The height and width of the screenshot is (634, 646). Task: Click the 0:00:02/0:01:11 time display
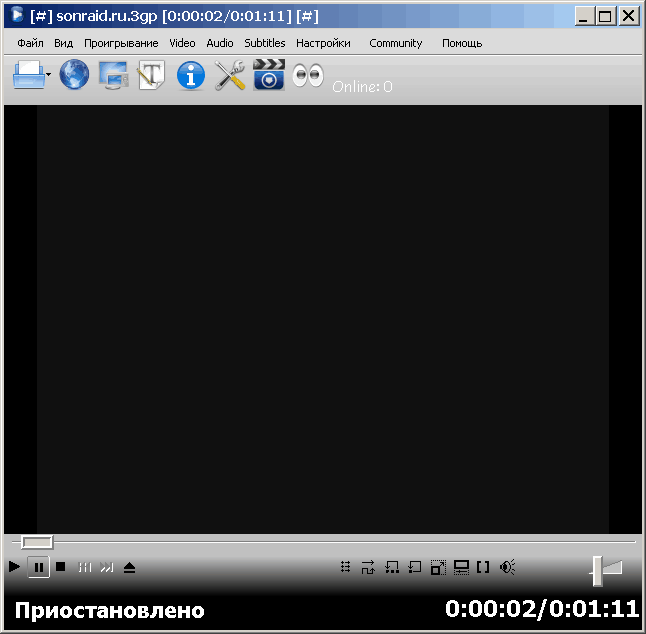click(x=542, y=609)
